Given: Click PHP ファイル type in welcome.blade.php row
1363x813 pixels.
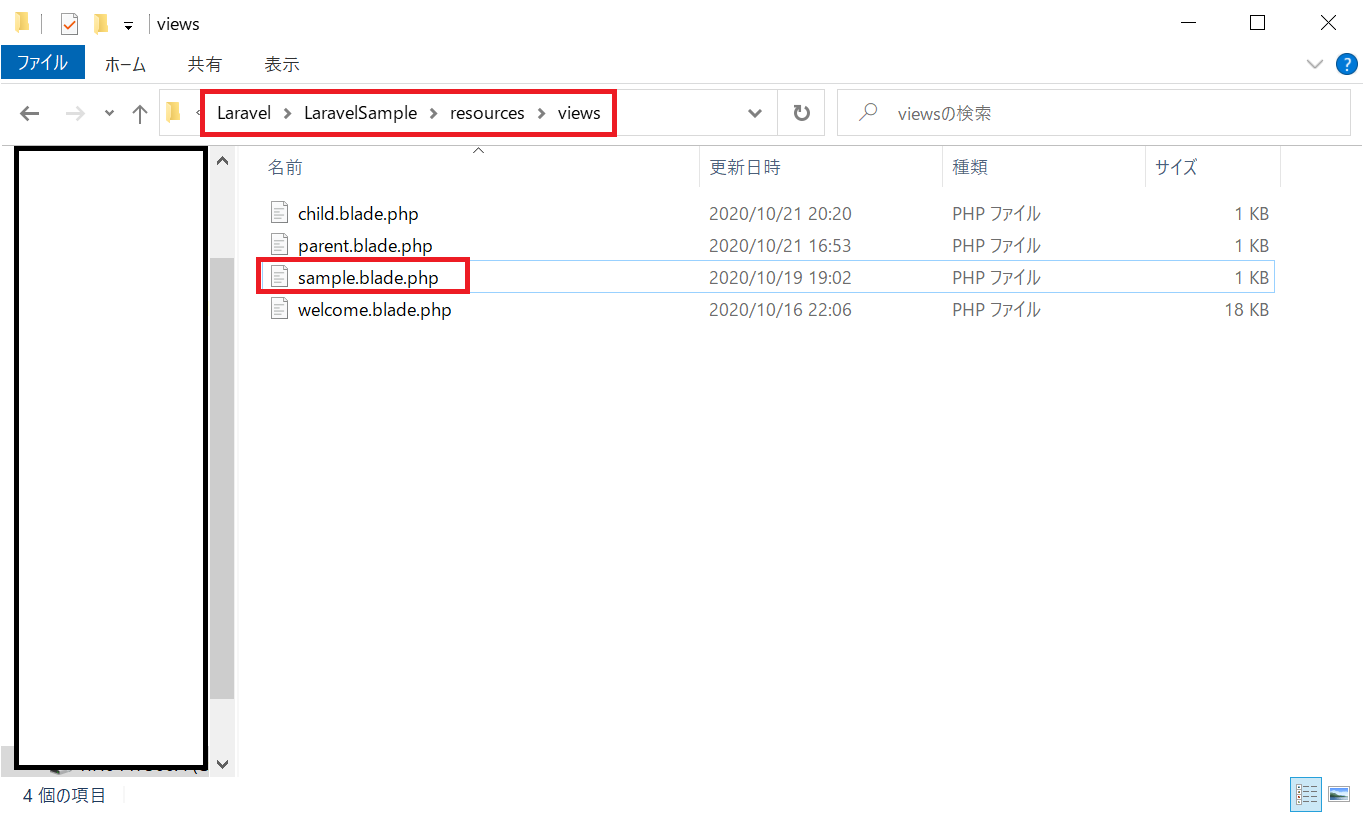Looking at the screenshot, I should tap(996, 310).
